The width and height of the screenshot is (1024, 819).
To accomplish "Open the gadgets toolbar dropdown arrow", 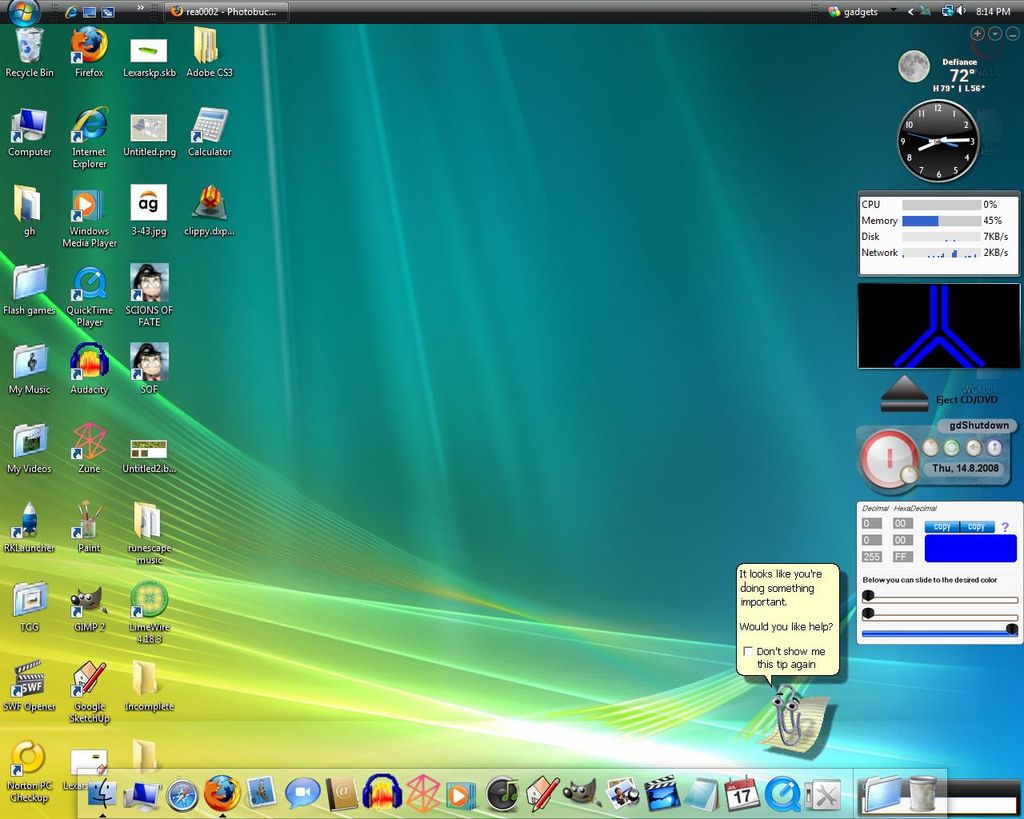I will pos(893,11).
